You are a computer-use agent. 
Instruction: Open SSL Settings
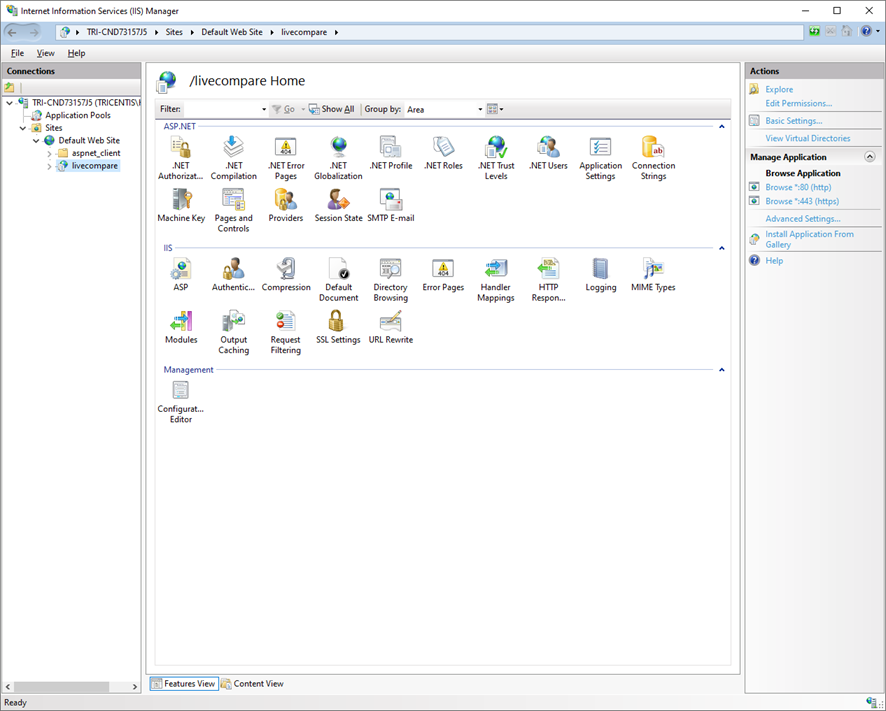pyautogui.click(x=338, y=324)
